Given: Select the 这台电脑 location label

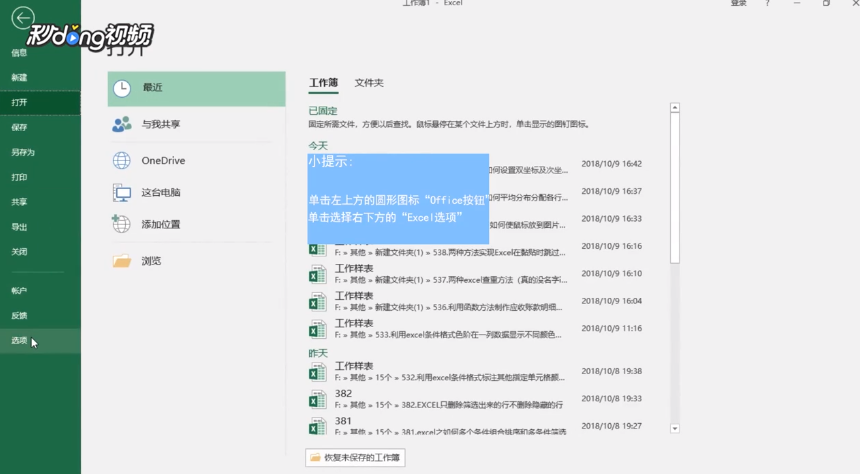Looking at the screenshot, I should pos(161,193).
